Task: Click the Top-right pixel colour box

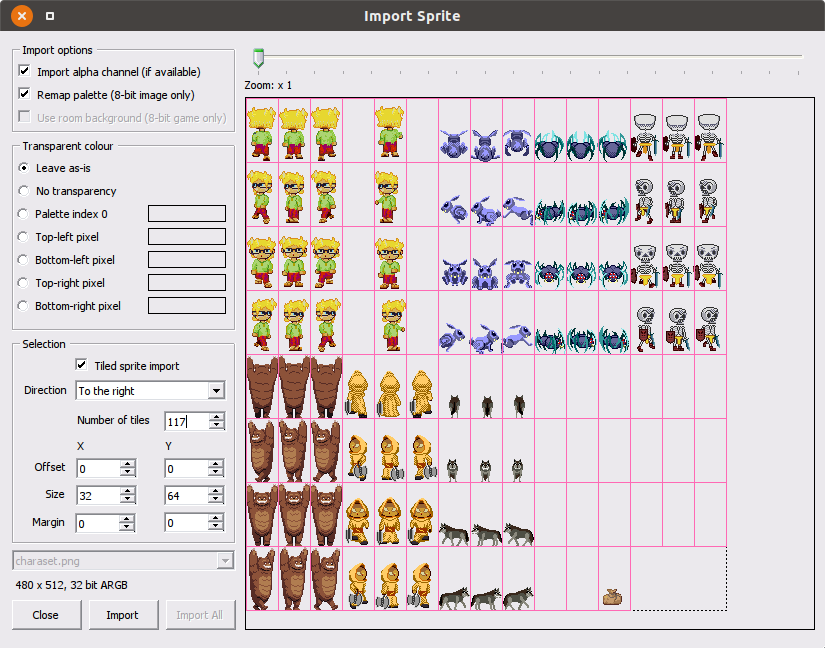Action: coord(187,282)
